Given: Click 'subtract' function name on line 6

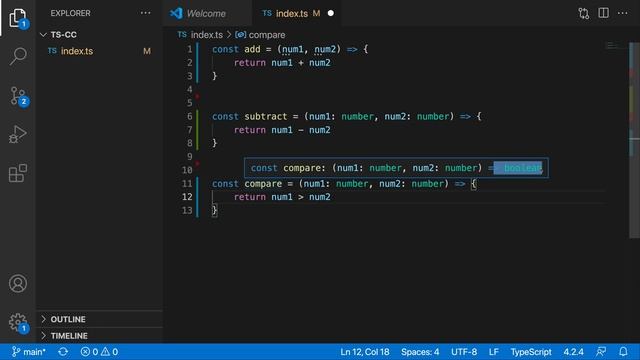Looking at the screenshot, I should click(x=266, y=116).
